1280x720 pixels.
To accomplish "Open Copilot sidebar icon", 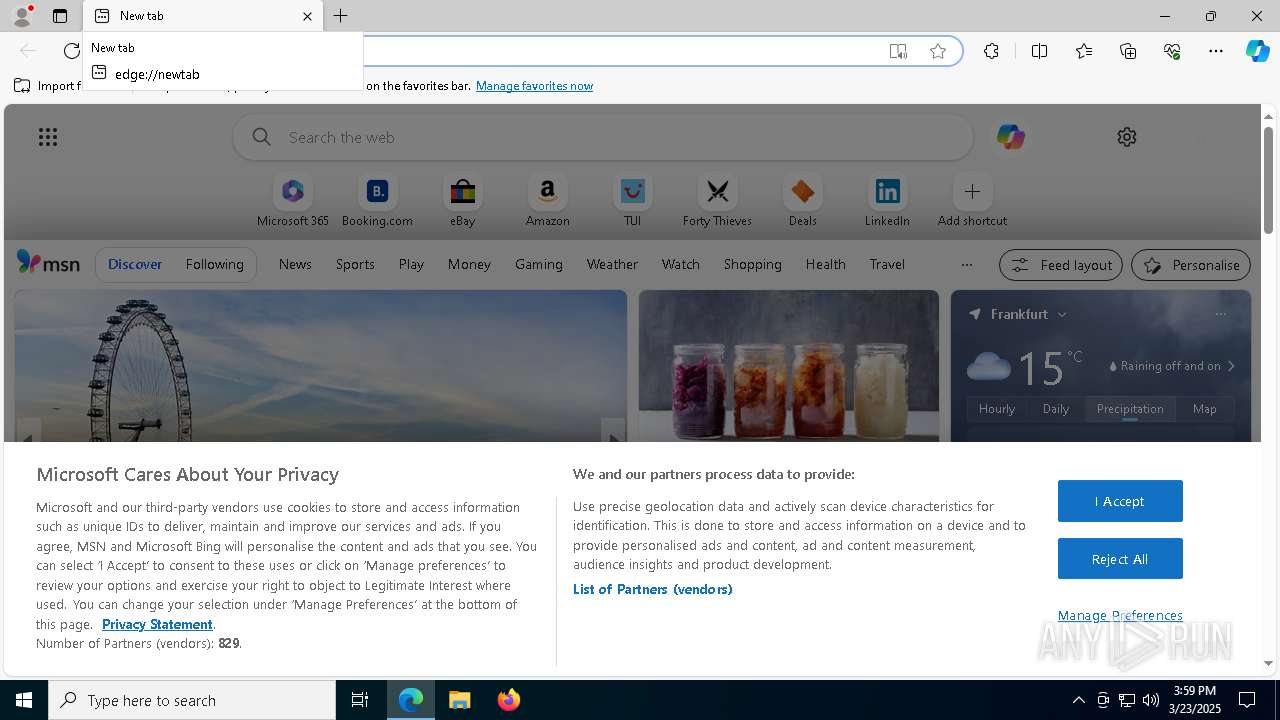I will tap(1257, 51).
